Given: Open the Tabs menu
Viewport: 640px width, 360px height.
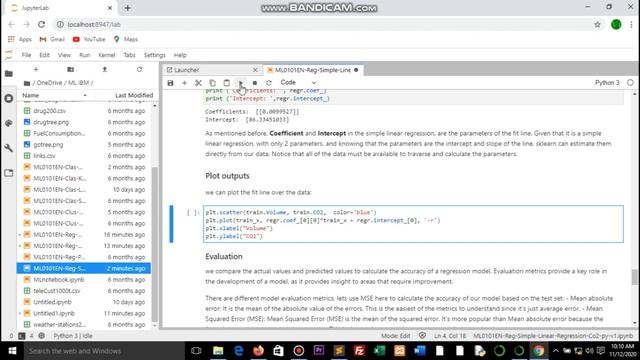Looking at the screenshot, I should click(129, 55).
